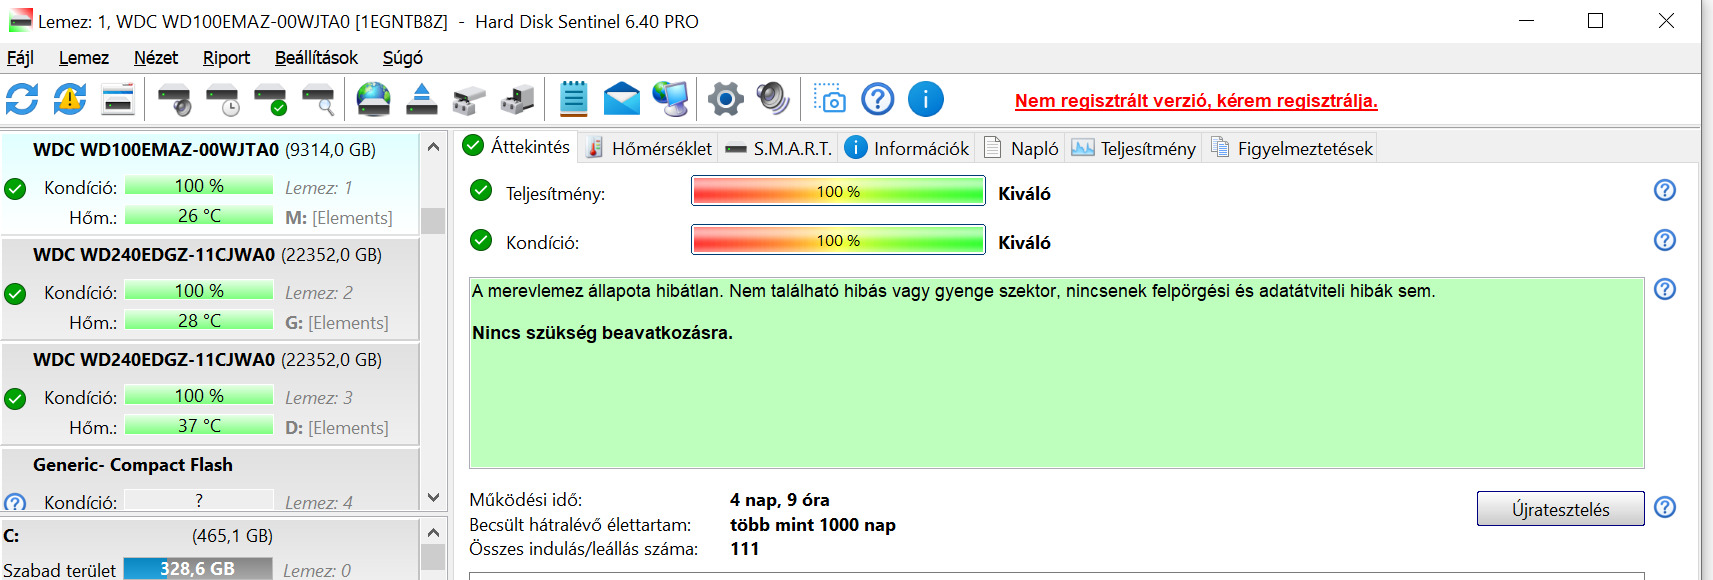Image resolution: width=1713 pixels, height=580 pixels.
Task: Click the 'Nincs szükség beavatkozásra.' text
Action: (602, 333)
